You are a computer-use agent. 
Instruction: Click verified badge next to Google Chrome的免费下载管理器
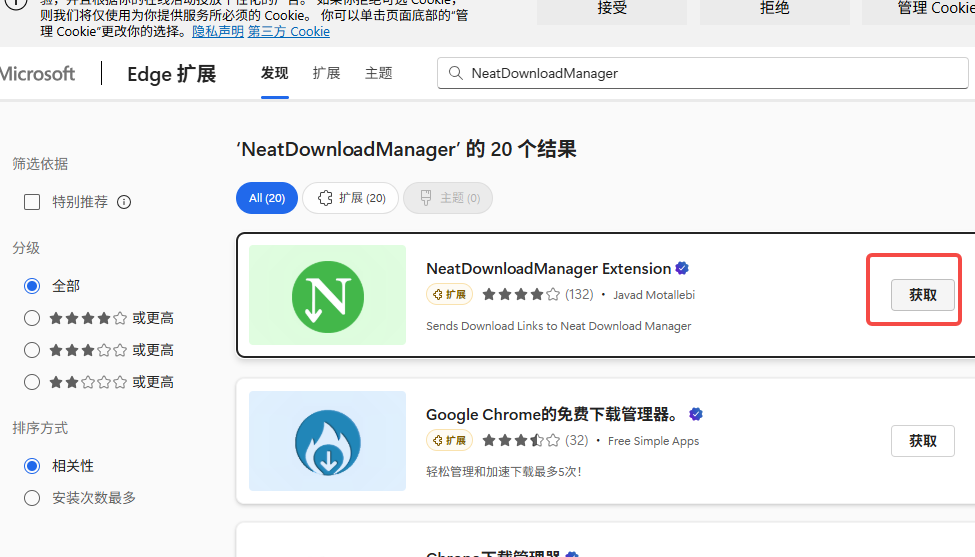(696, 414)
